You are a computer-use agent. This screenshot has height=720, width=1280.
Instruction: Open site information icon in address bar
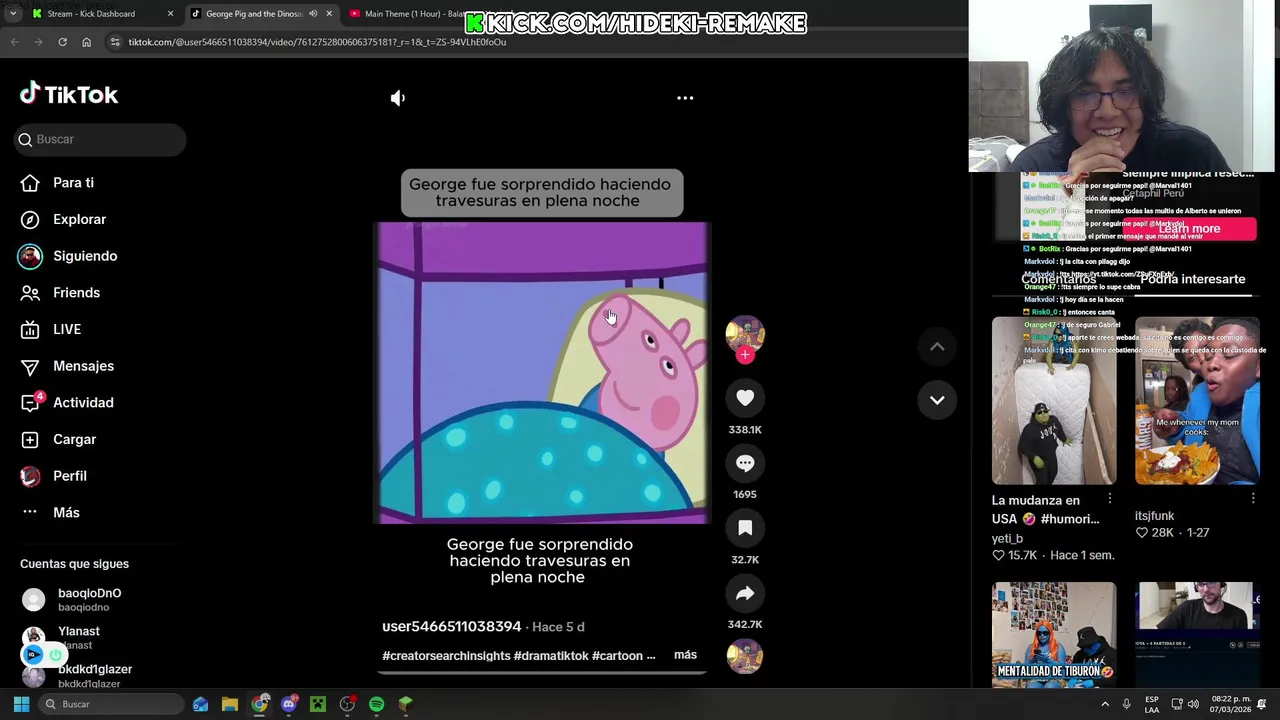115,42
